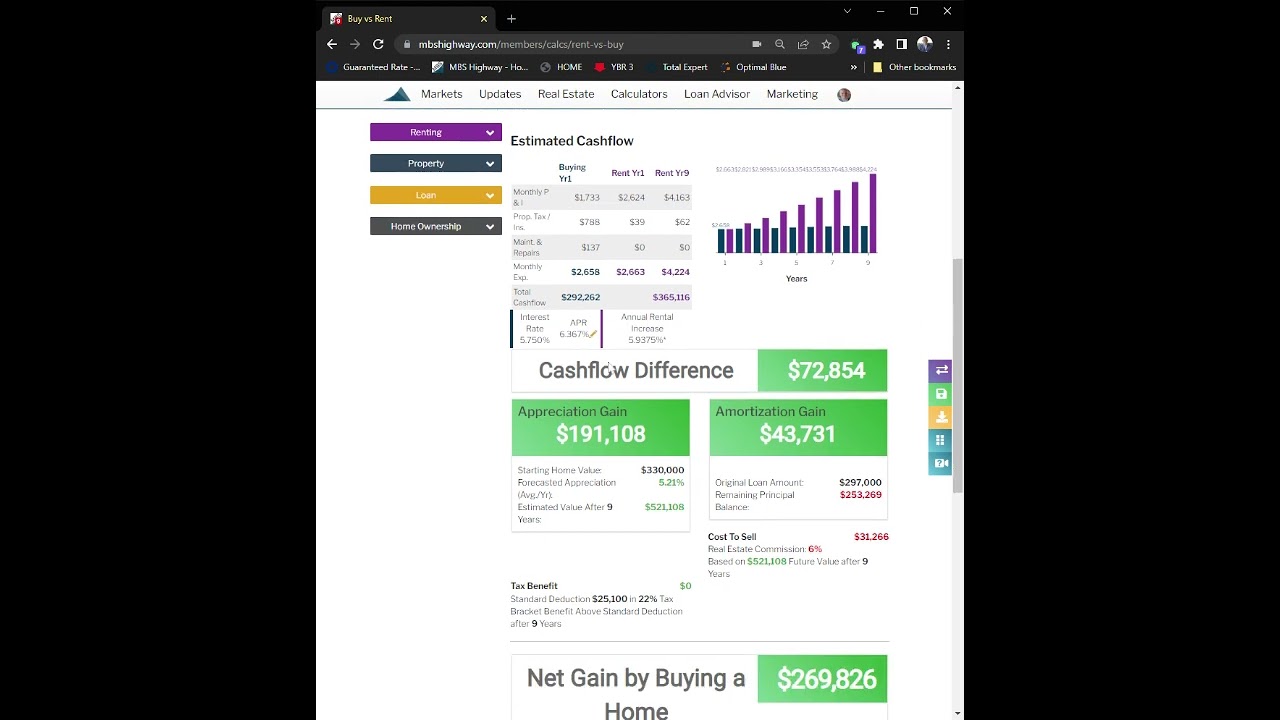The image size is (1280, 720).
Task: Expand the Loan section
Action: [x=436, y=195]
